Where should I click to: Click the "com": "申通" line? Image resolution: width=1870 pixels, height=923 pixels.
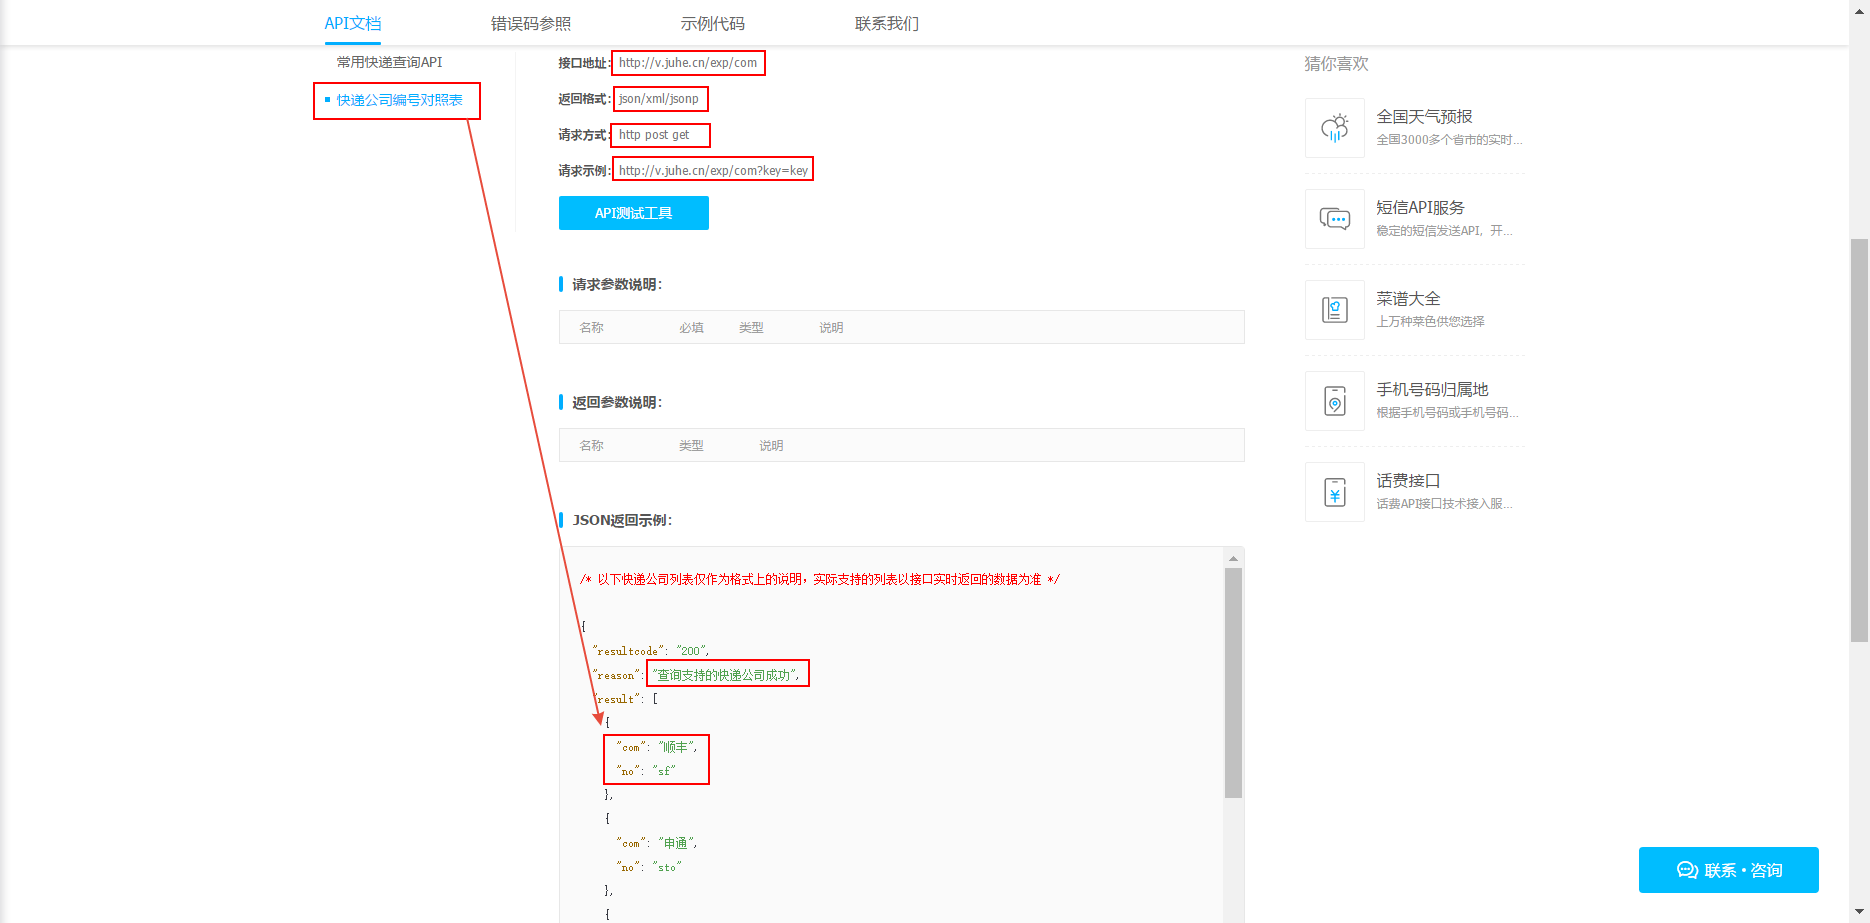coord(657,843)
